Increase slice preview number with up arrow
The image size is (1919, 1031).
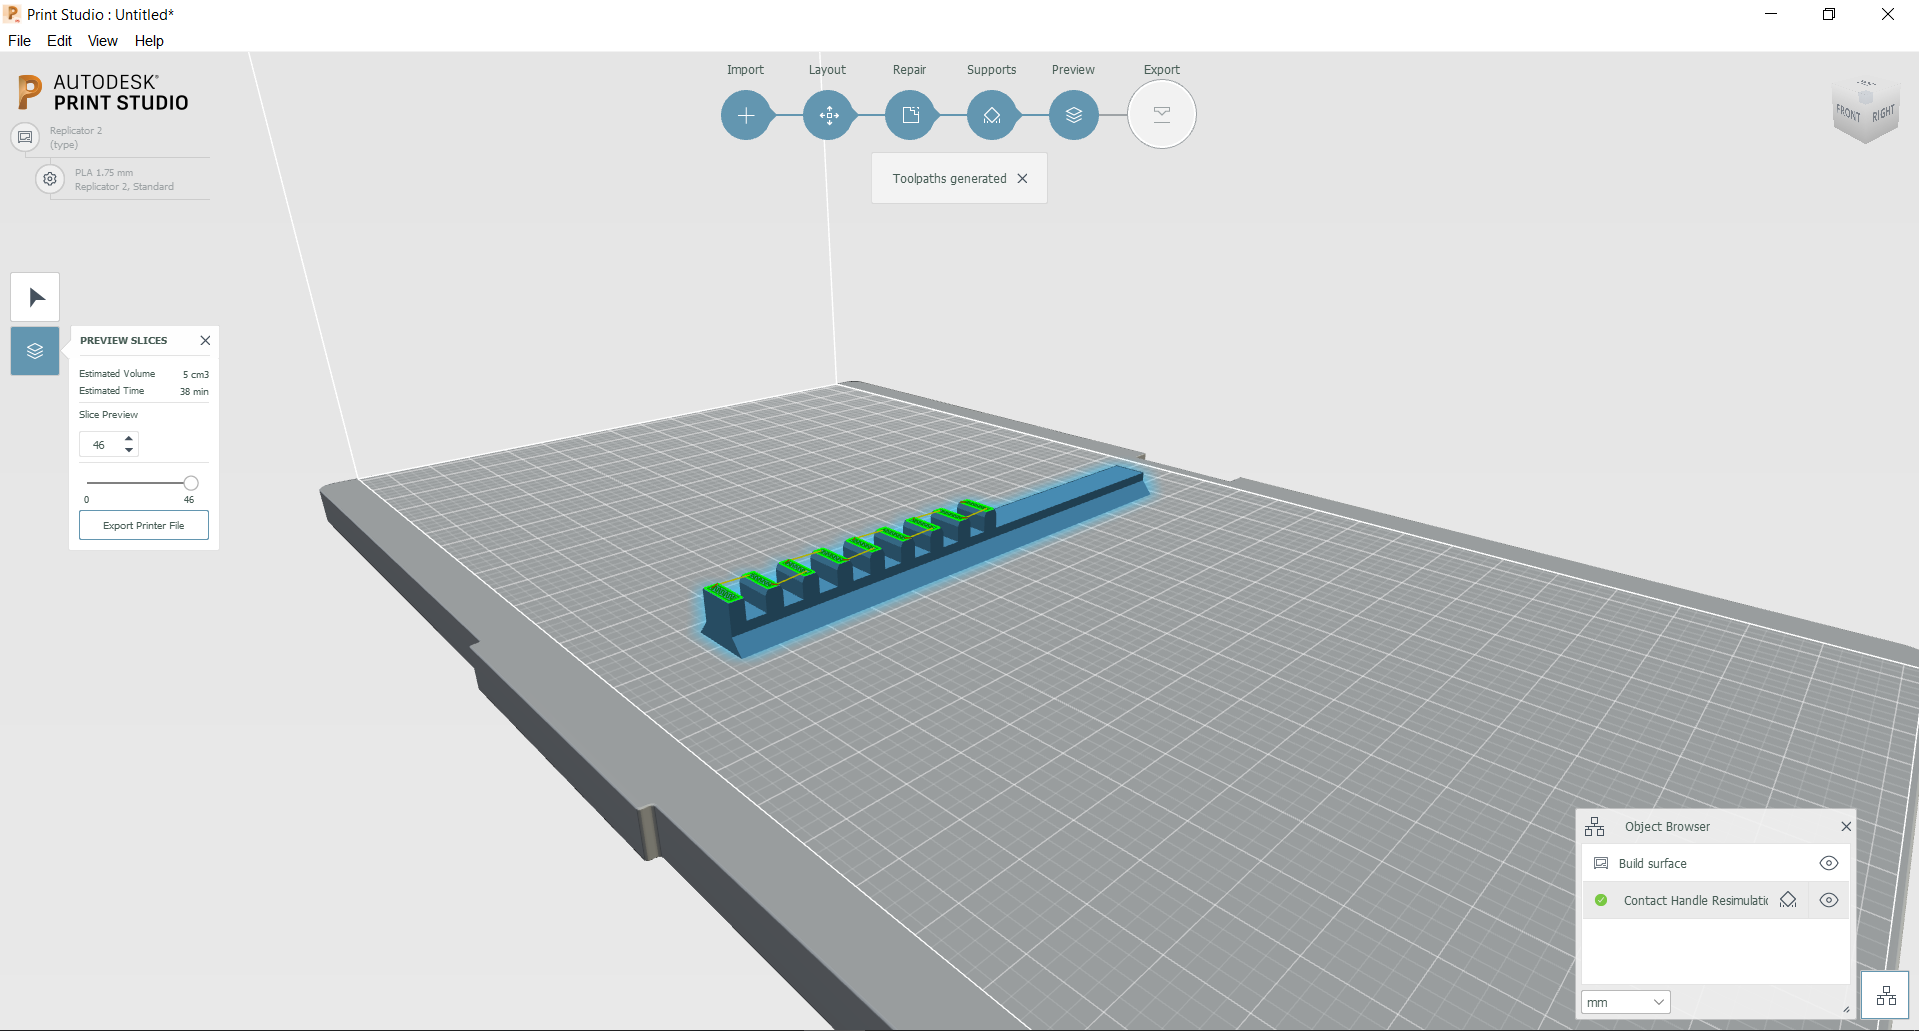pyautogui.click(x=129, y=438)
